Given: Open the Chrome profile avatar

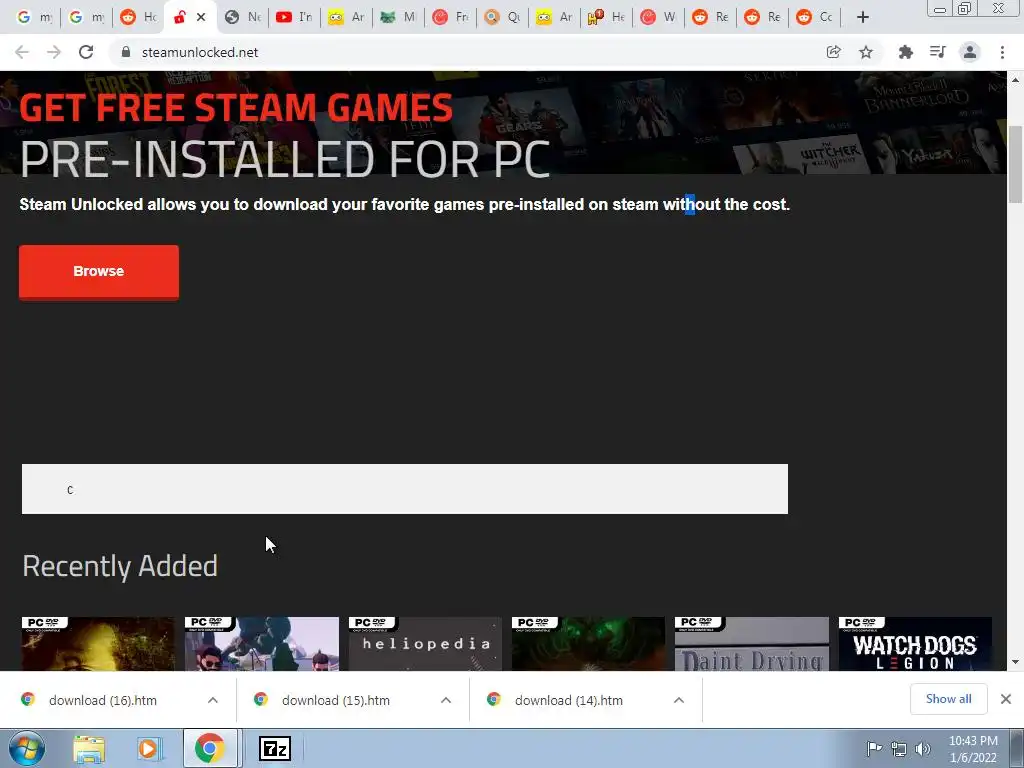Looking at the screenshot, I should point(970,52).
